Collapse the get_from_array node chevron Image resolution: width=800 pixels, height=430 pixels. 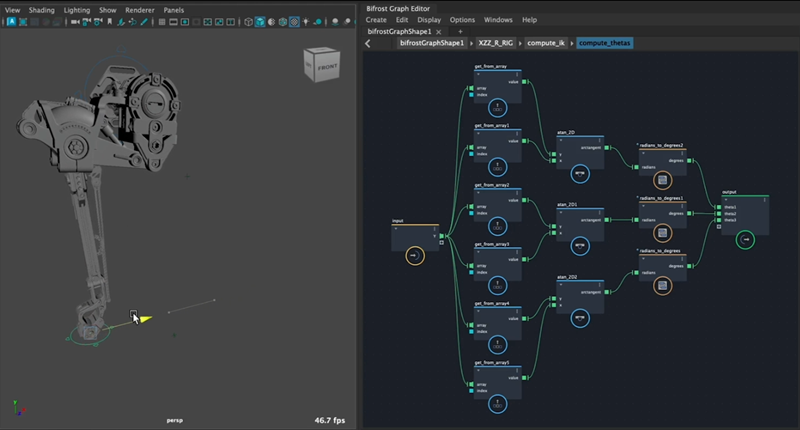[x=478, y=74]
